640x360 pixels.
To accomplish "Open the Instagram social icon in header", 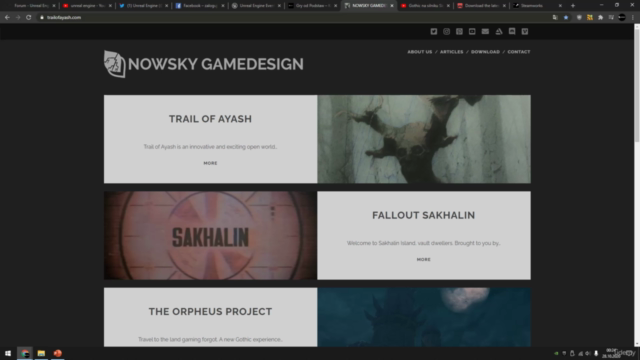I will [447, 31].
